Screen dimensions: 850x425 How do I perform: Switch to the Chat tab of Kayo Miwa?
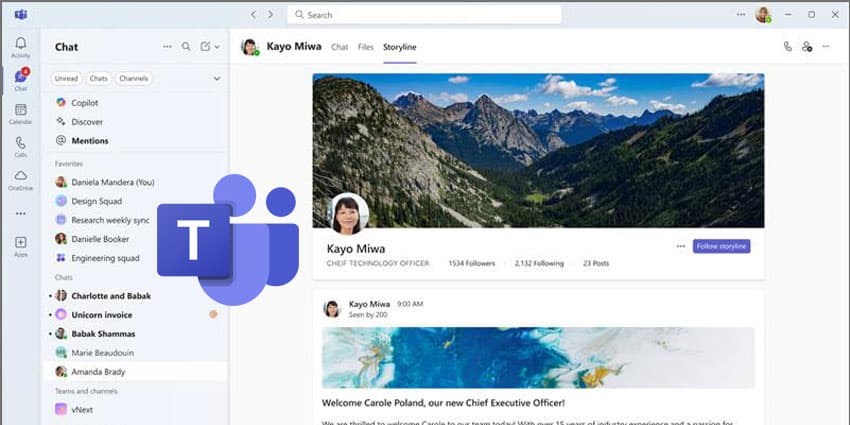pyautogui.click(x=339, y=47)
